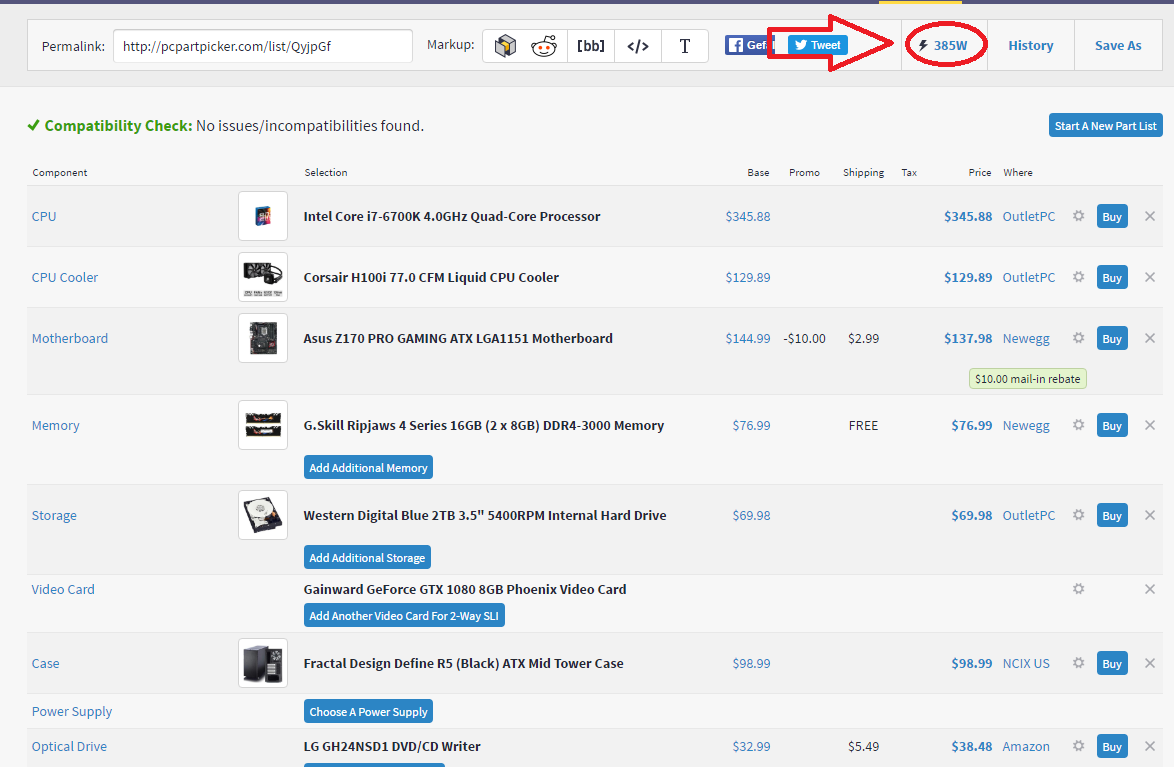Image resolution: width=1174 pixels, height=781 pixels.
Task: Open the gear icon in Storage row
Action: click(1078, 514)
